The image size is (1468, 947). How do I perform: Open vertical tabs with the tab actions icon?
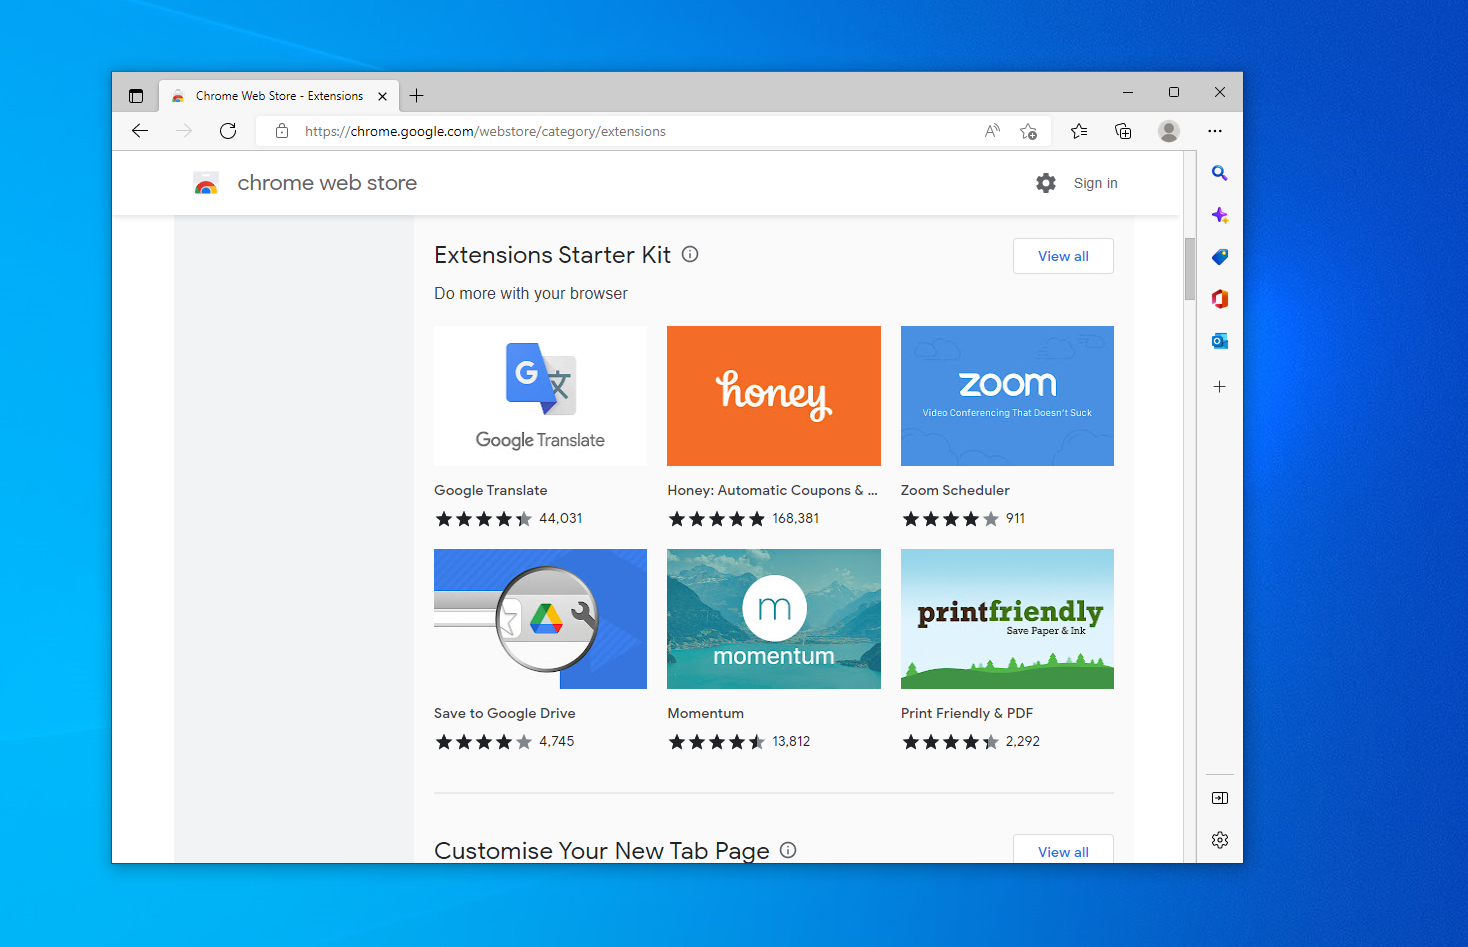[x=136, y=95]
